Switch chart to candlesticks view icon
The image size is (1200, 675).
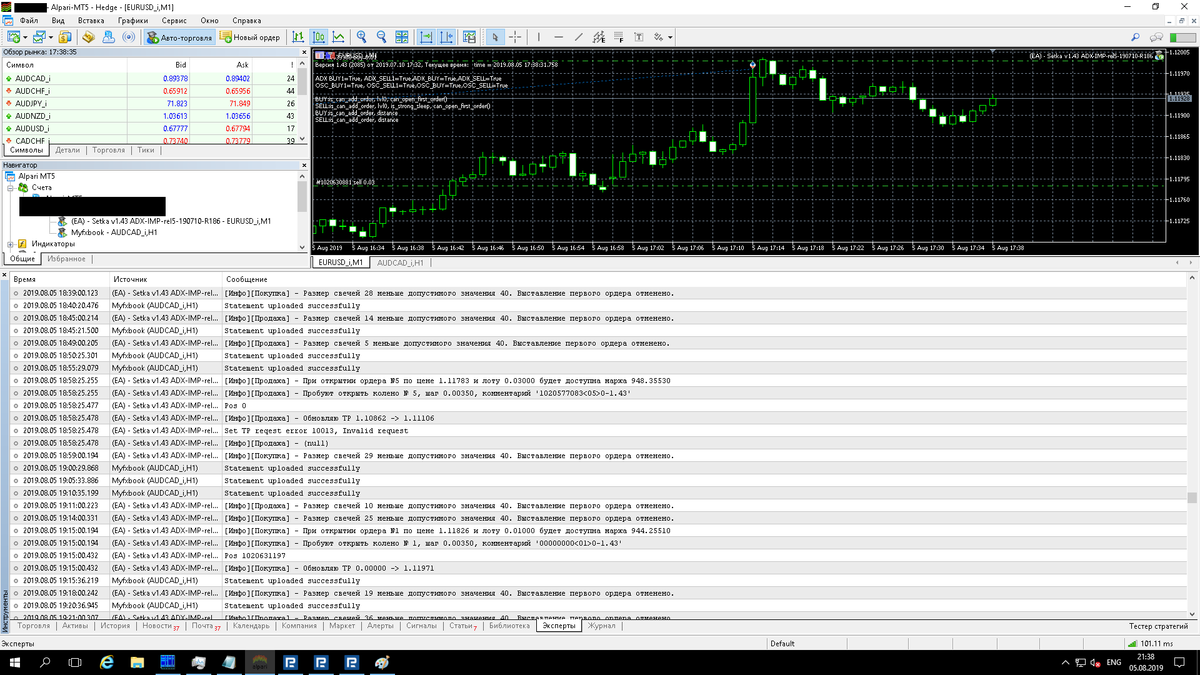(319, 37)
